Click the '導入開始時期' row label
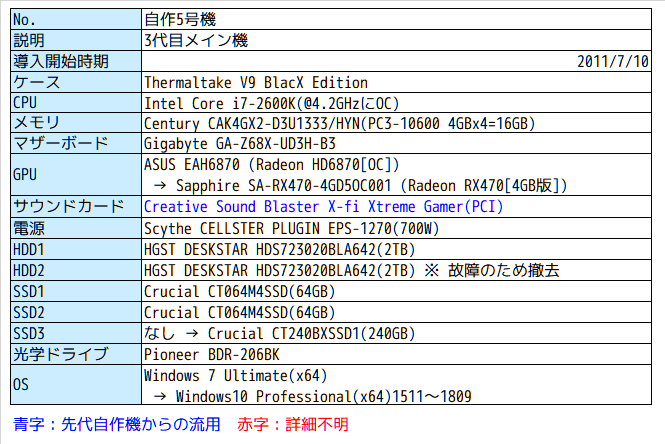The image size is (665, 444). coord(76,61)
